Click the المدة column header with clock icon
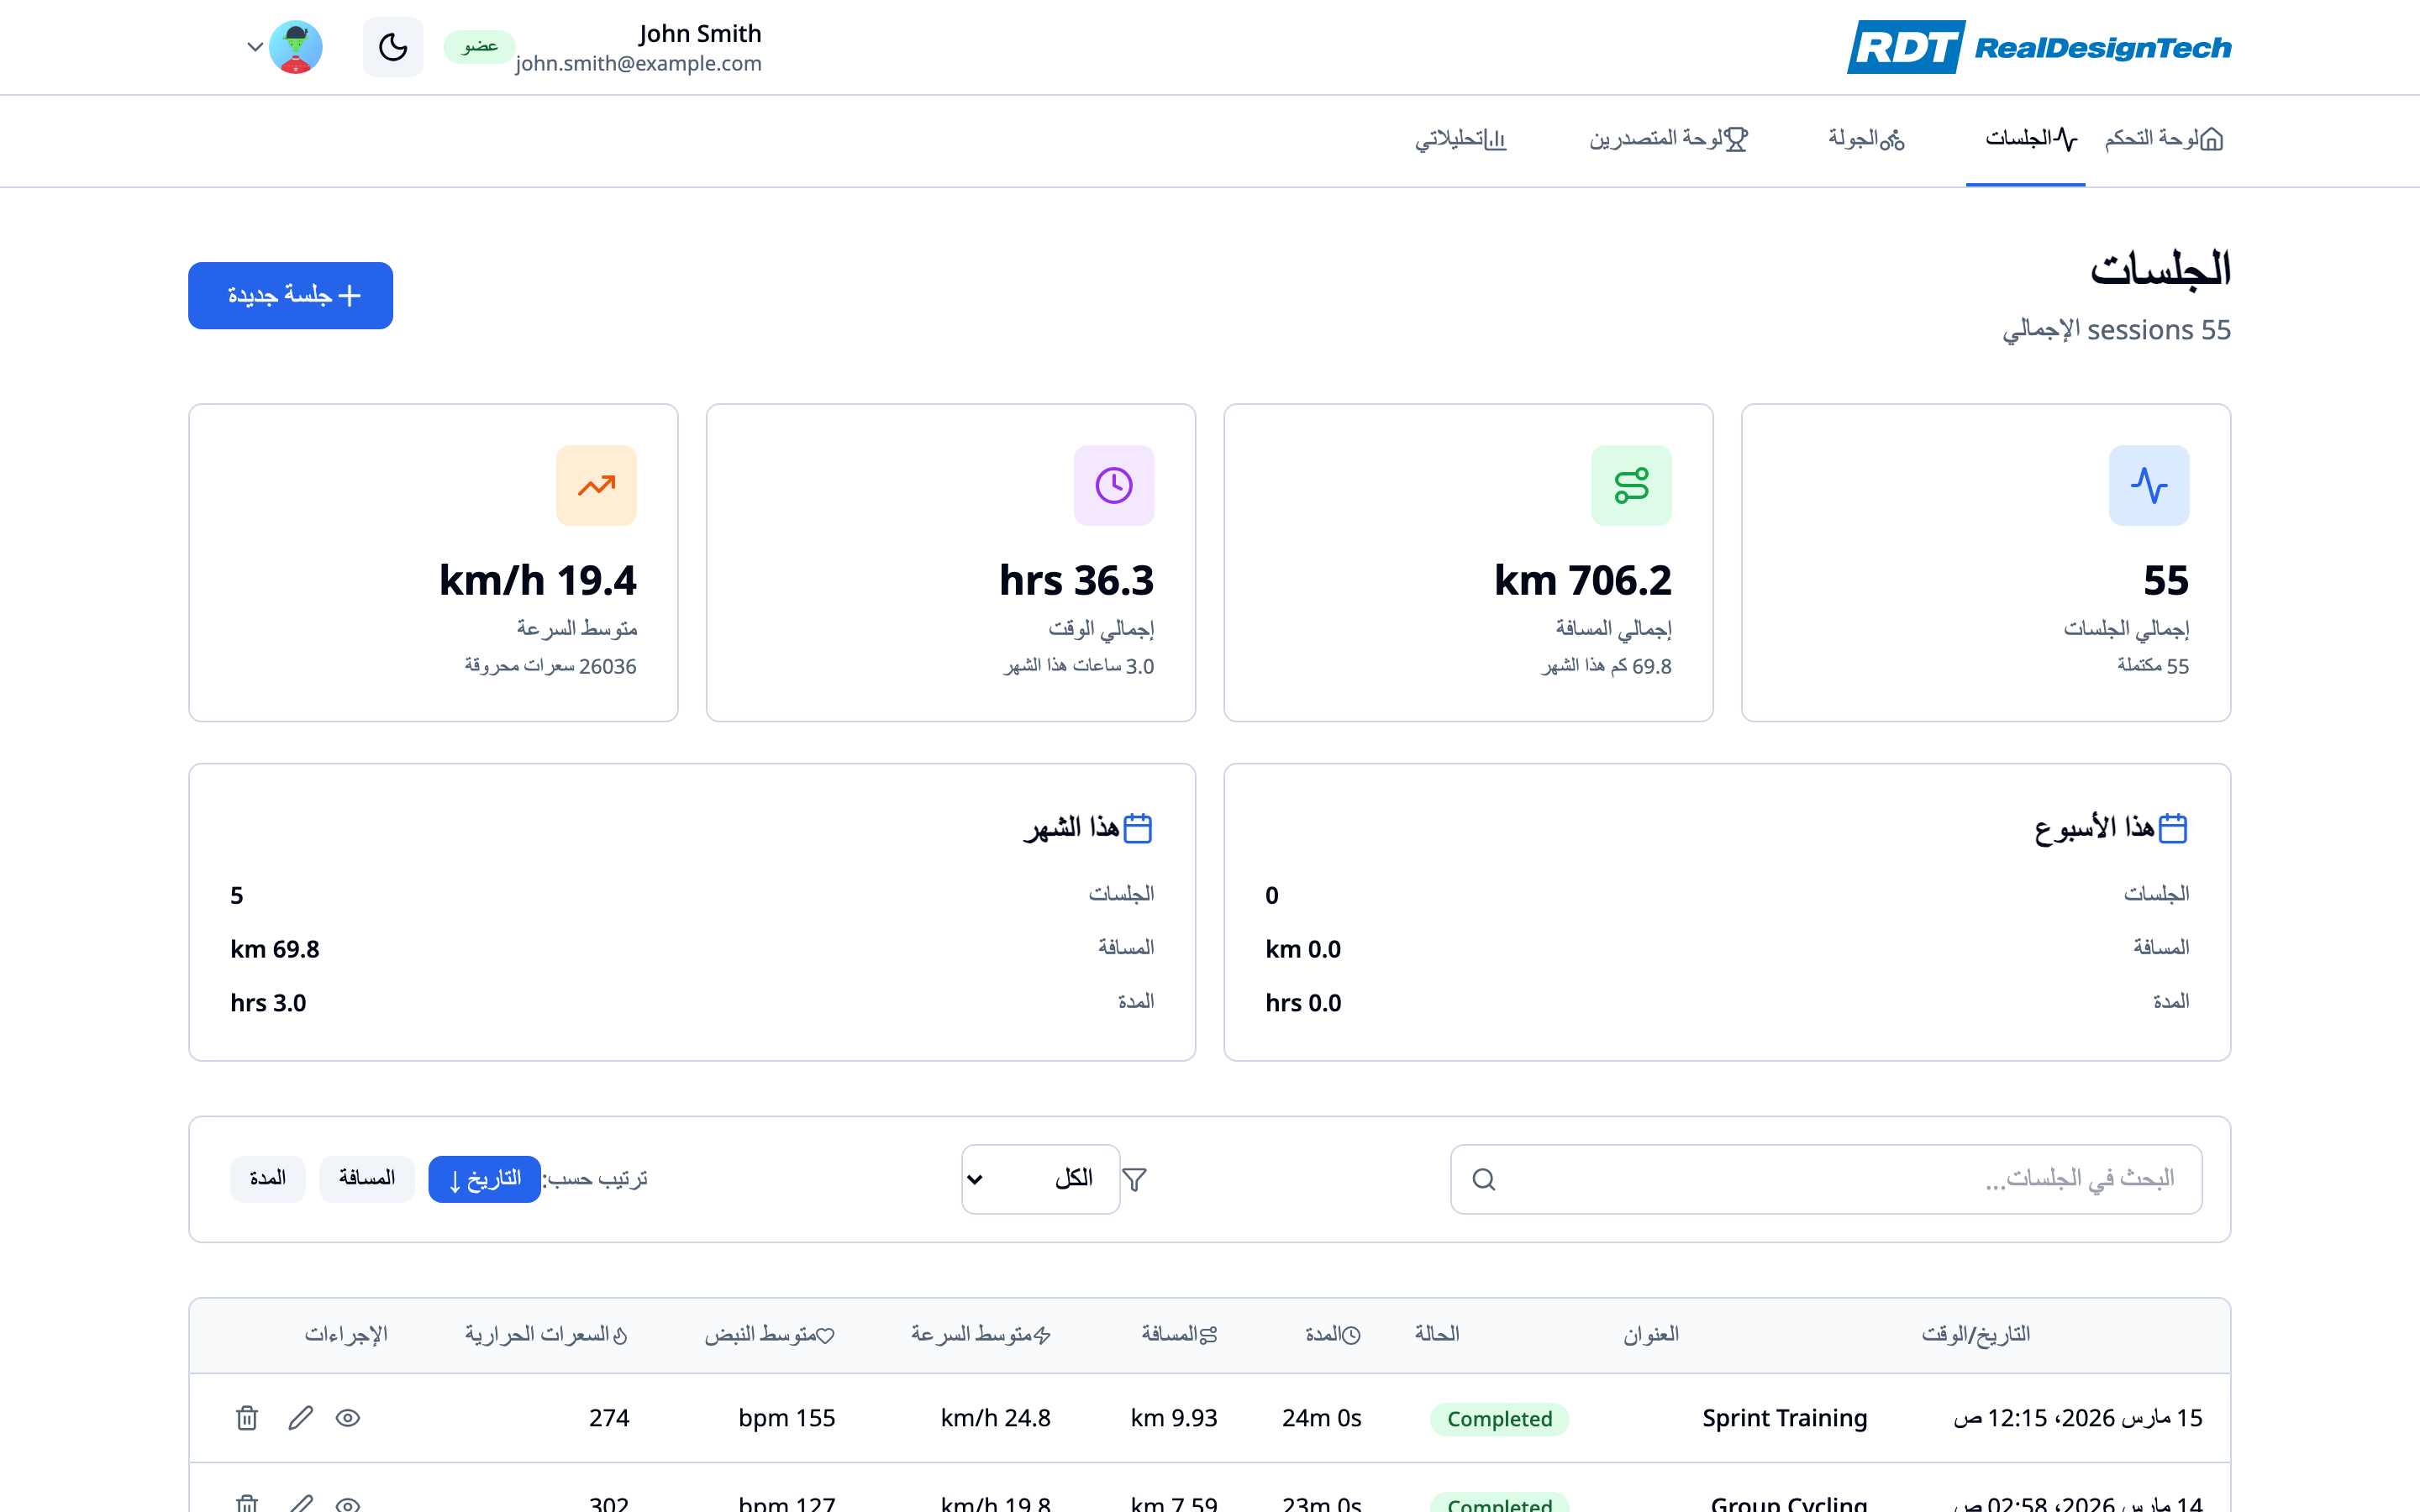The image size is (2420, 1512). tap(1333, 1334)
